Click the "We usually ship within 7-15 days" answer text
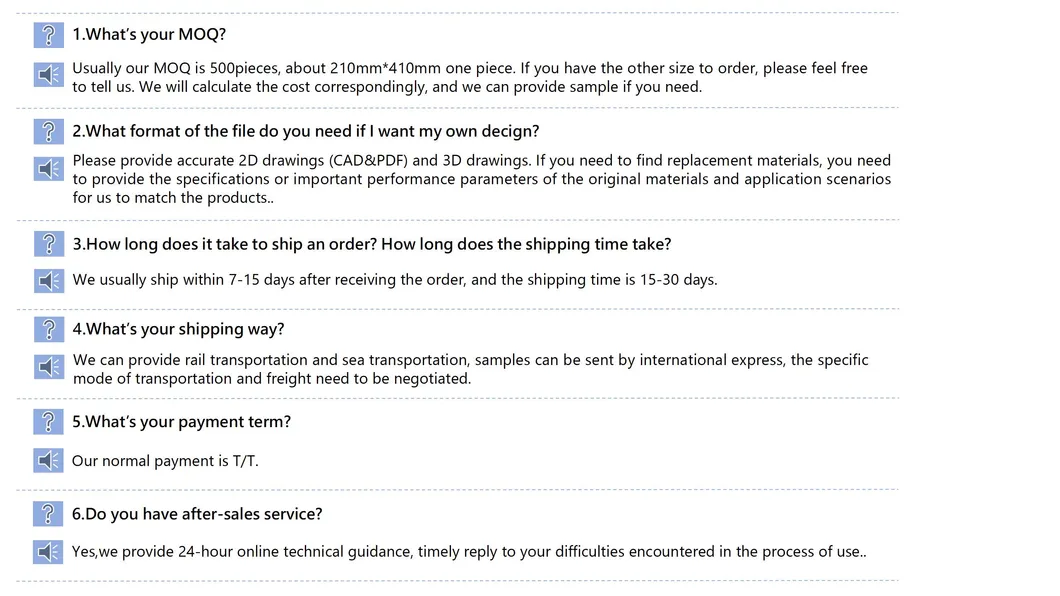 (x=394, y=280)
